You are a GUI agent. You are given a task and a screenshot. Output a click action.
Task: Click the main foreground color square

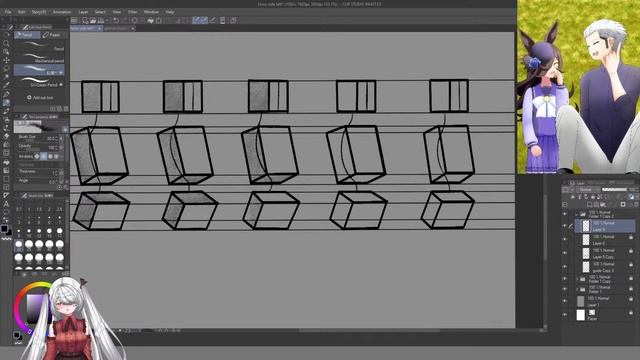[4, 229]
